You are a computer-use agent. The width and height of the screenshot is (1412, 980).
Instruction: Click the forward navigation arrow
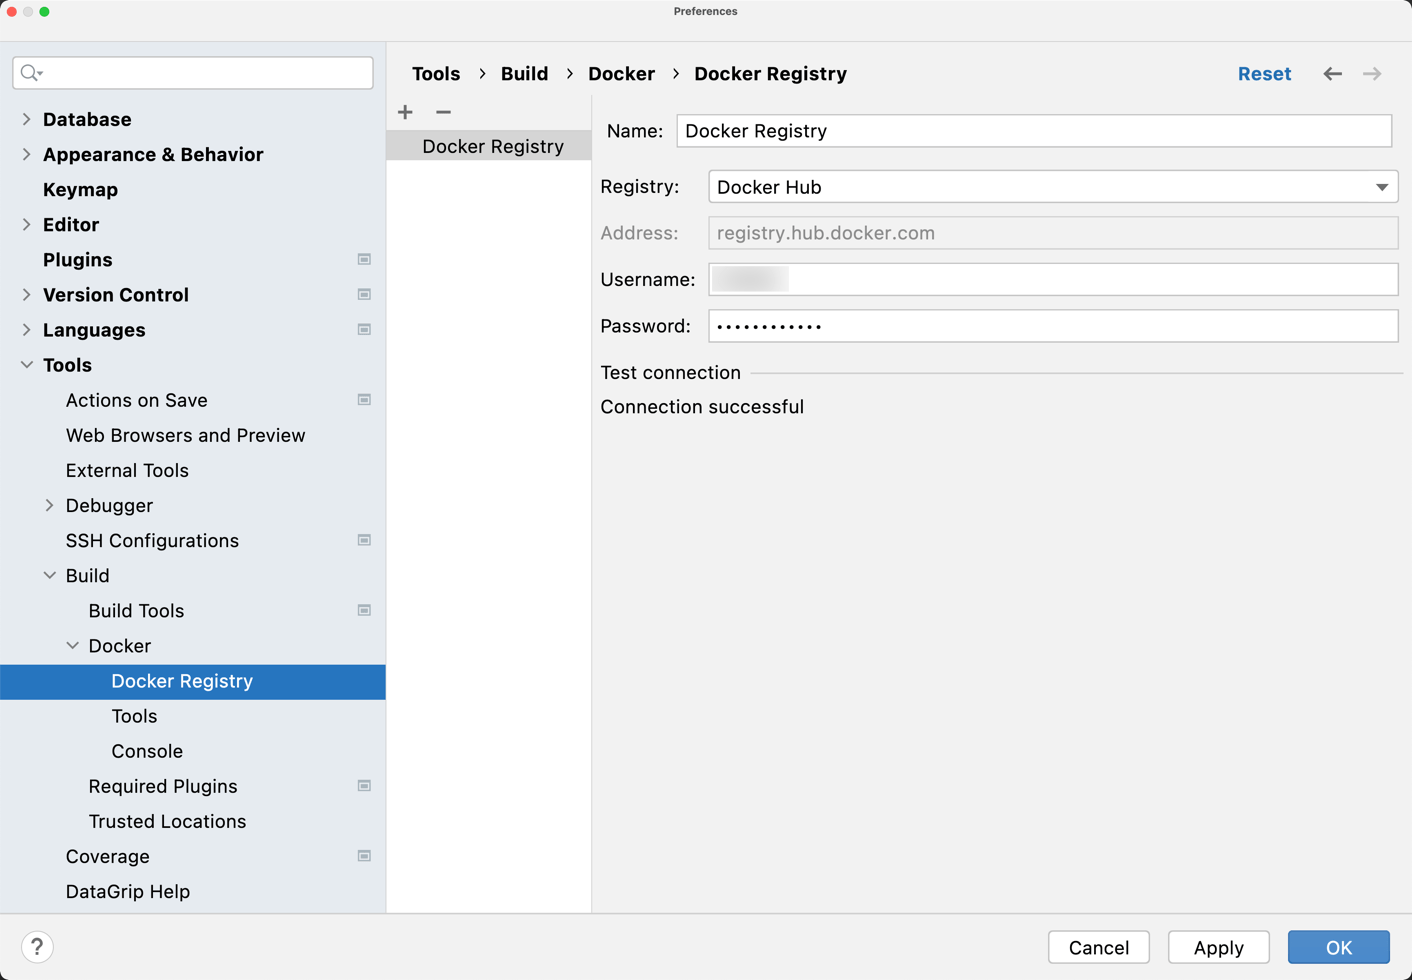click(1371, 73)
